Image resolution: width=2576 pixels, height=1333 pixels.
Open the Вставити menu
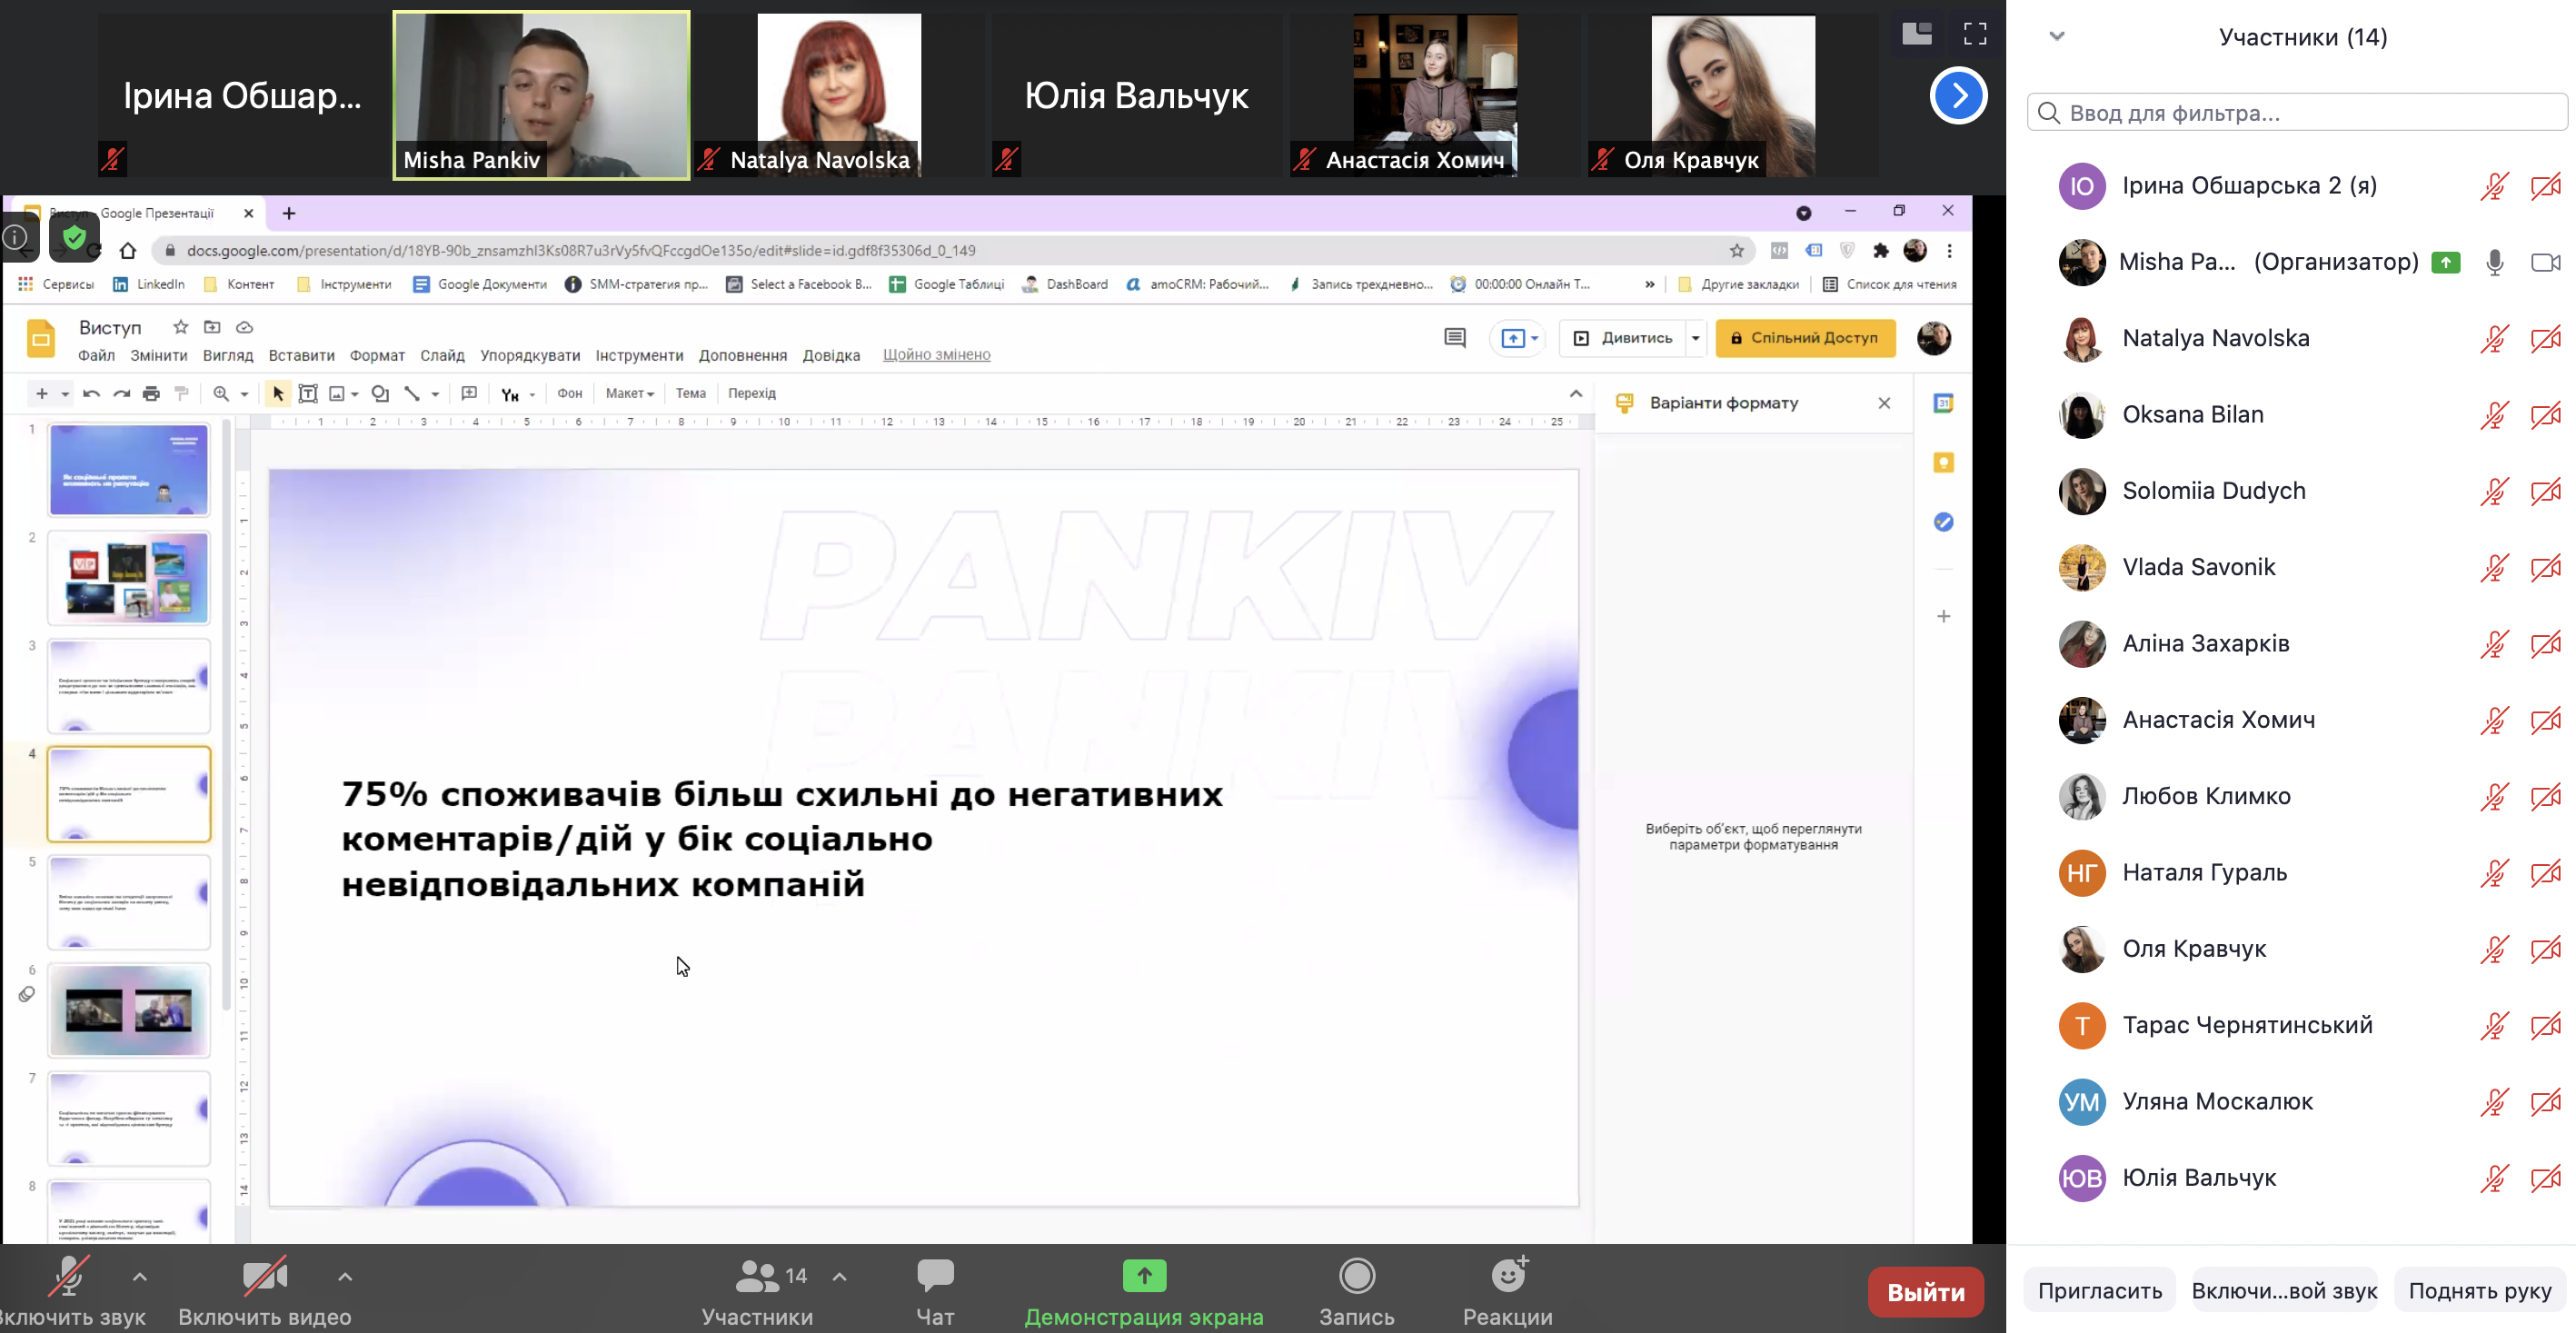coord(301,355)
